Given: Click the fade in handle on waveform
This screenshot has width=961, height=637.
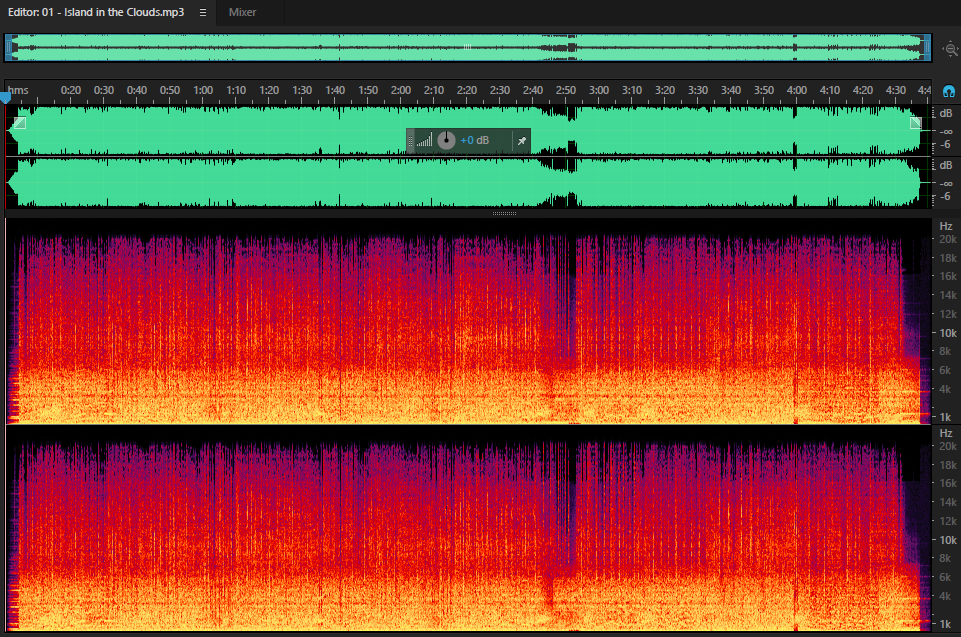Looking at the screenshot, I should click(x=20, y=123).
